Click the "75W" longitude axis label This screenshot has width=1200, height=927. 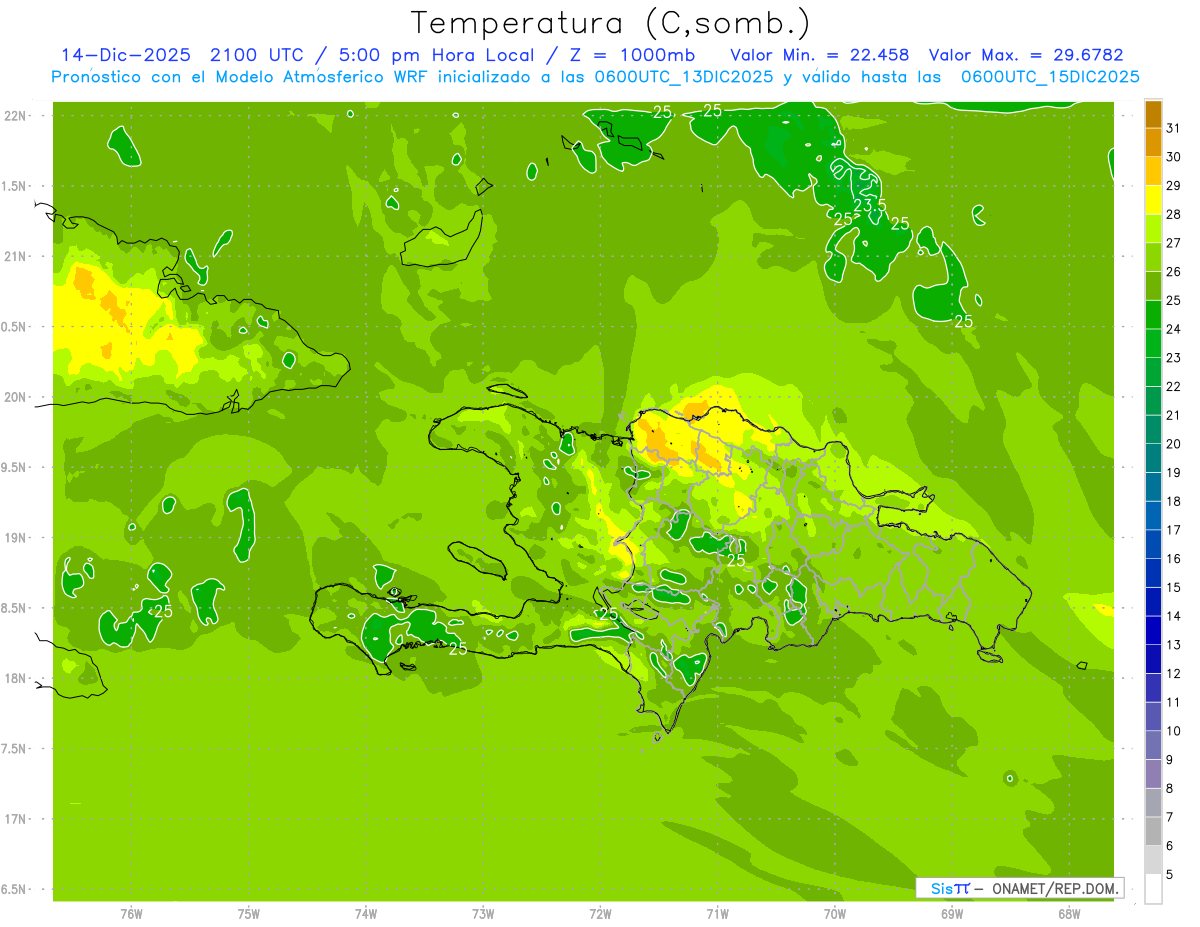[x=249, y=913]
